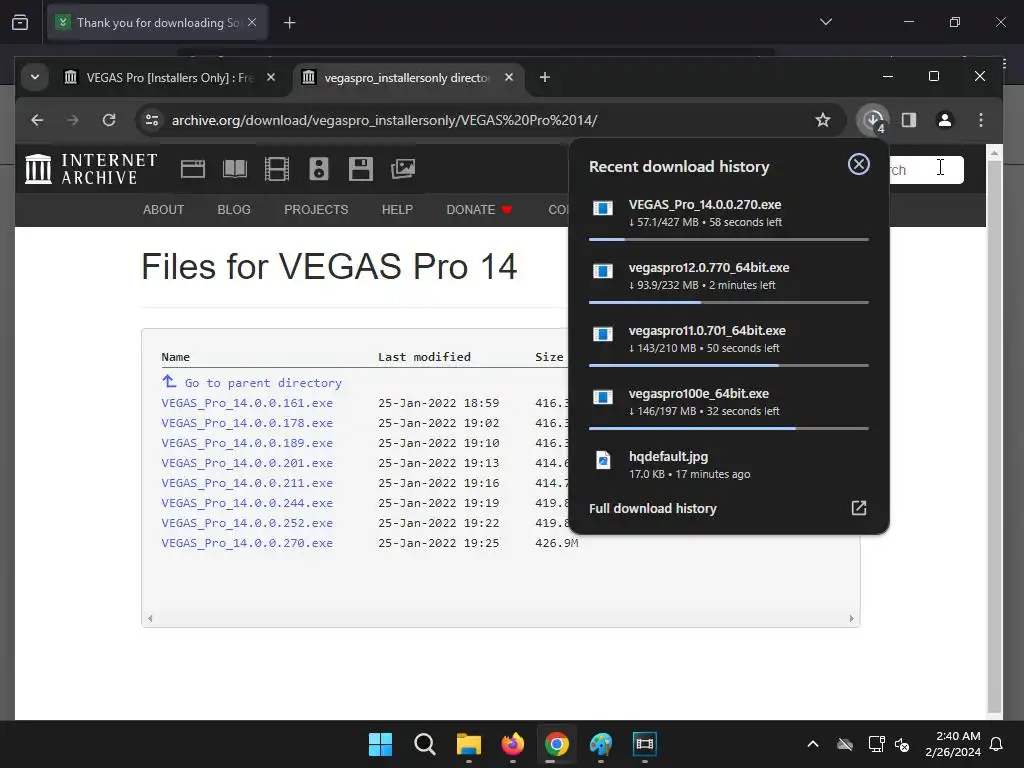This screenshot has height=768, width=1024.
Task: Click the Chrome downloads icon
Action: pyautogui.click(x=873, y=120)
